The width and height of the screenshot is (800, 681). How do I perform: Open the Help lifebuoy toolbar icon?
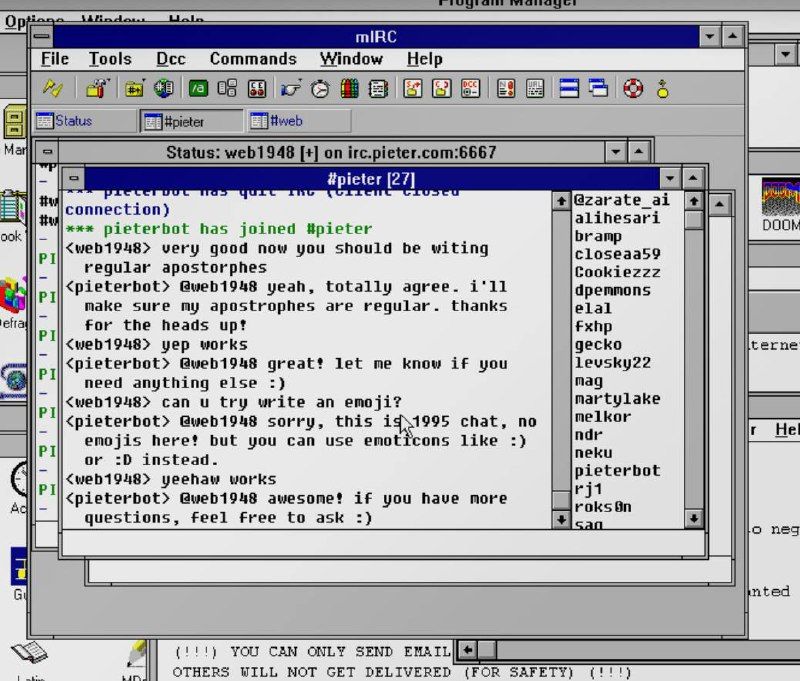(633, 89)
